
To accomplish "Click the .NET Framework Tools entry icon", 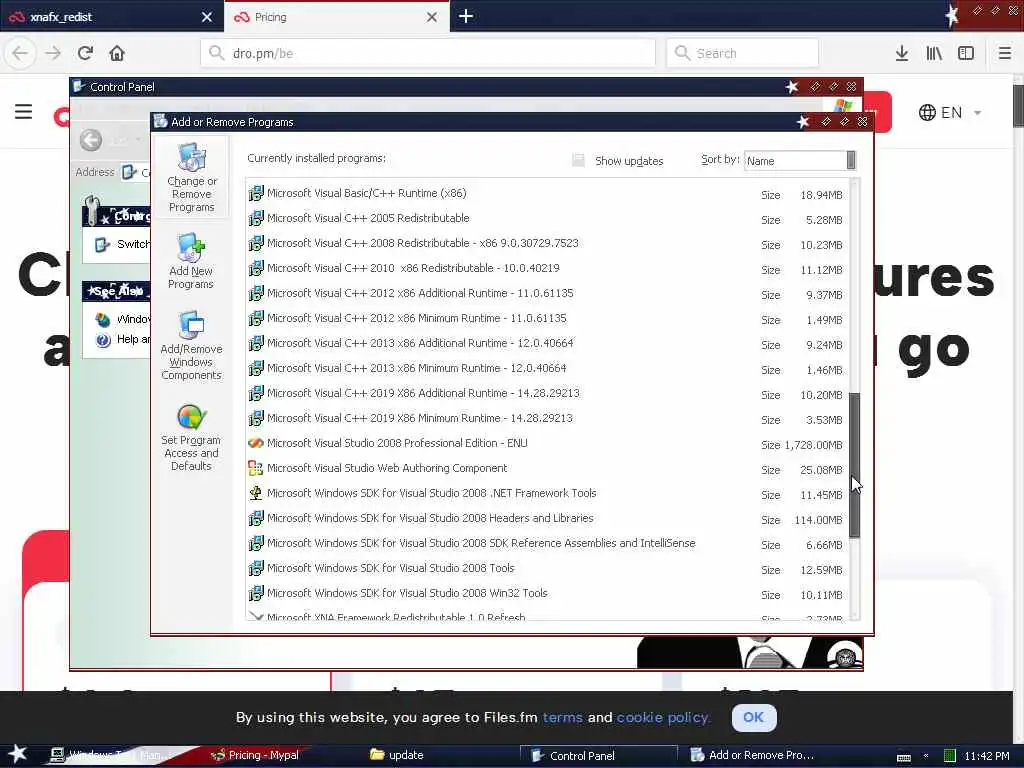I will point(256,493).
